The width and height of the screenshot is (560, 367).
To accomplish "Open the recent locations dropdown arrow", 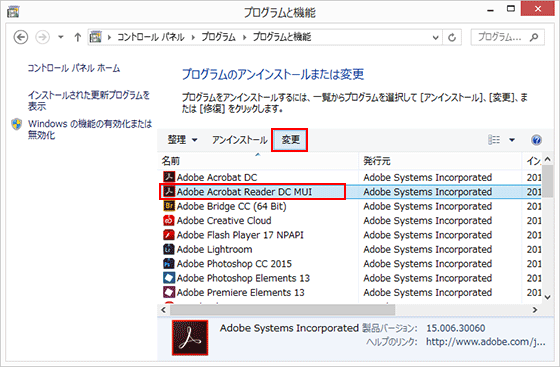I will [x=61, y=37].
